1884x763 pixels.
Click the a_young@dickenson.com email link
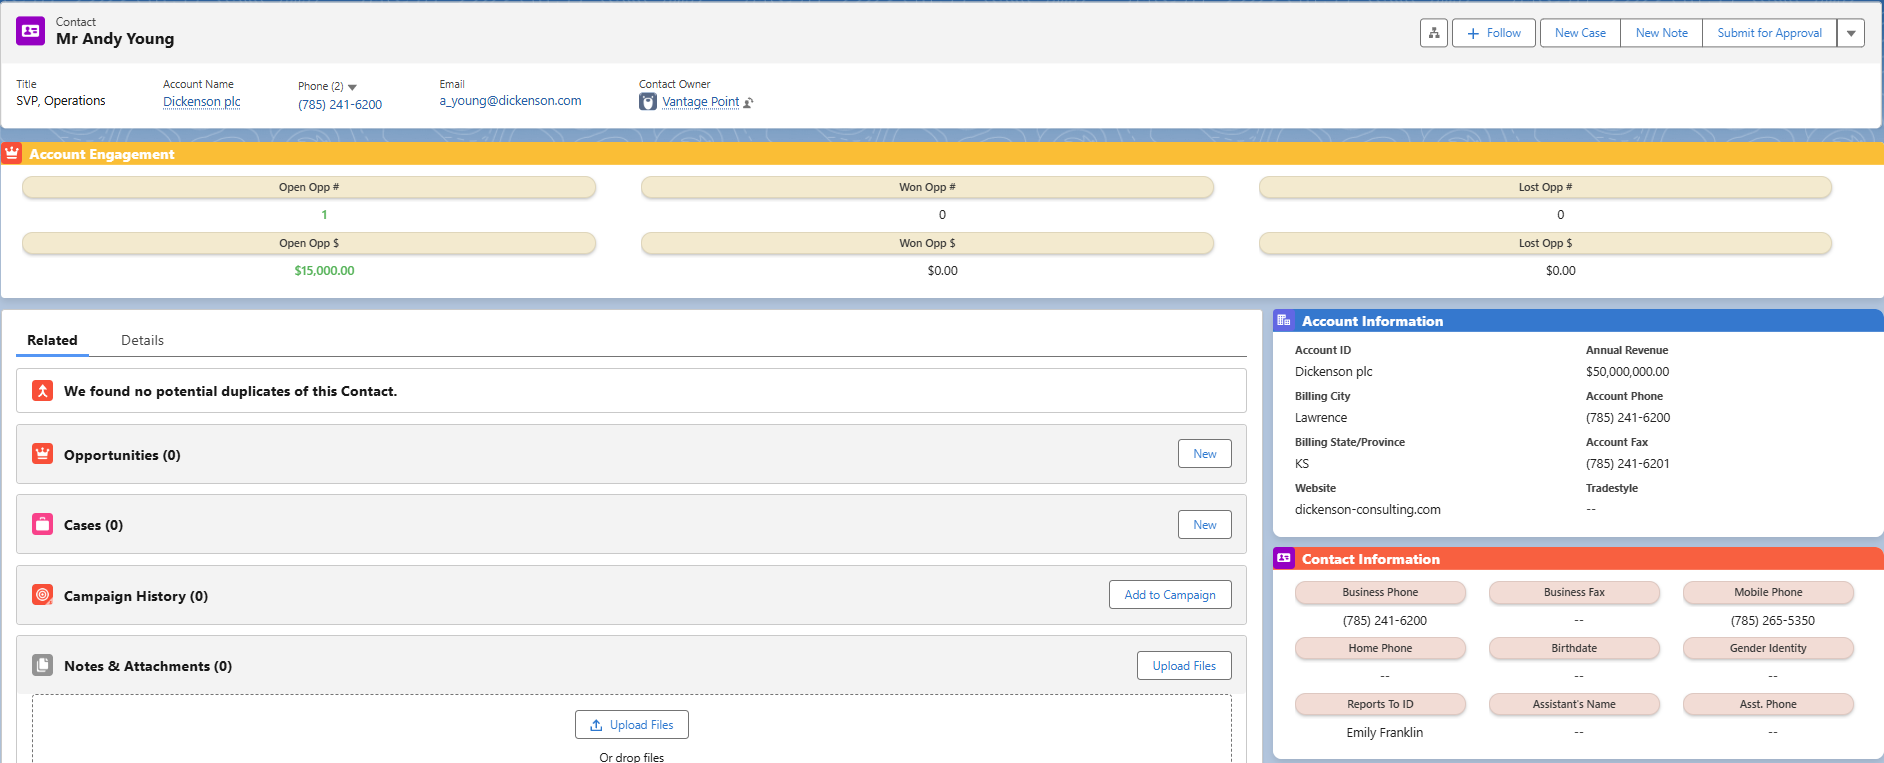pos(510,101)
